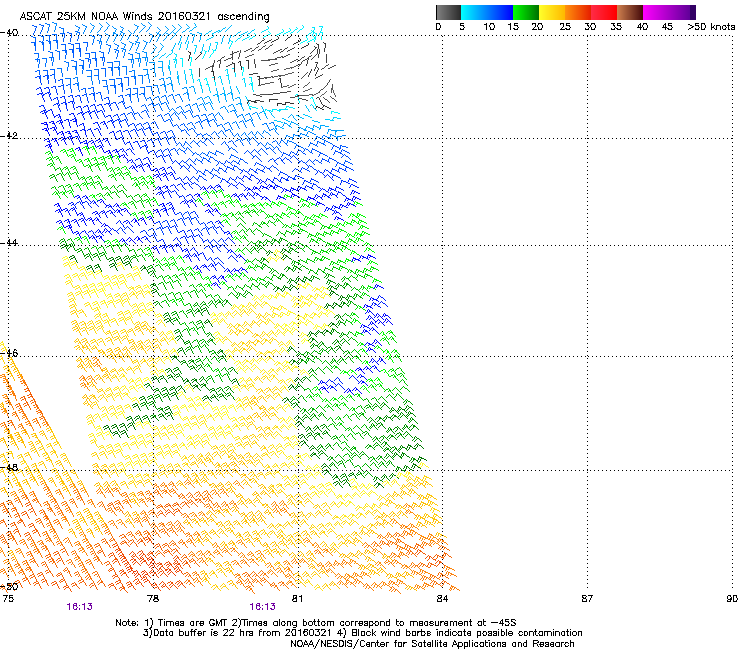Click the ASCAT 25KM NOAA Winds title

144,16
